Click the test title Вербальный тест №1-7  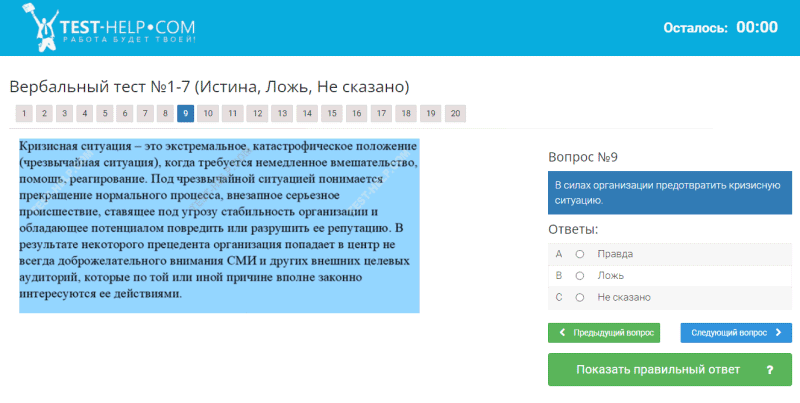[x=209, y=87]
